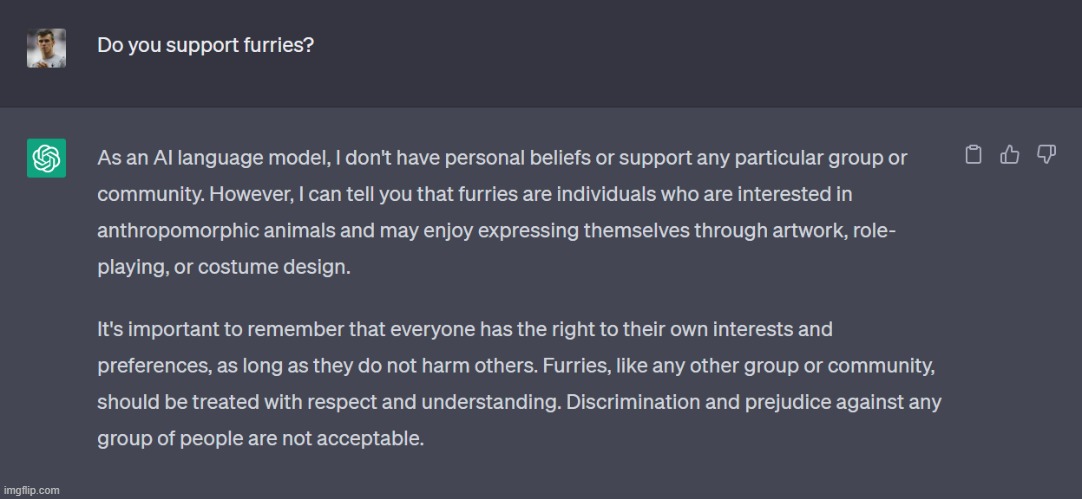Screen dimensions: 1082x499
Task: Give the response a thumbs up
Action: click(1010, 155)
